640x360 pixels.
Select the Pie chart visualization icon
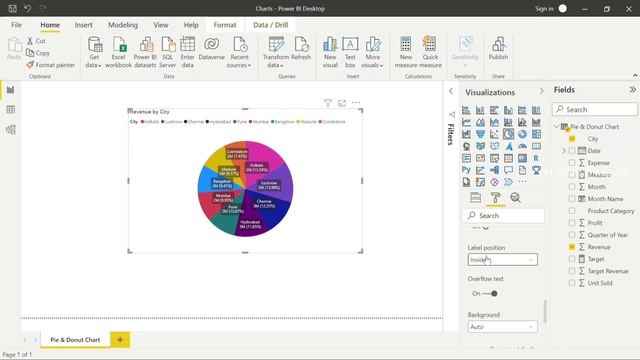point(508,134)
